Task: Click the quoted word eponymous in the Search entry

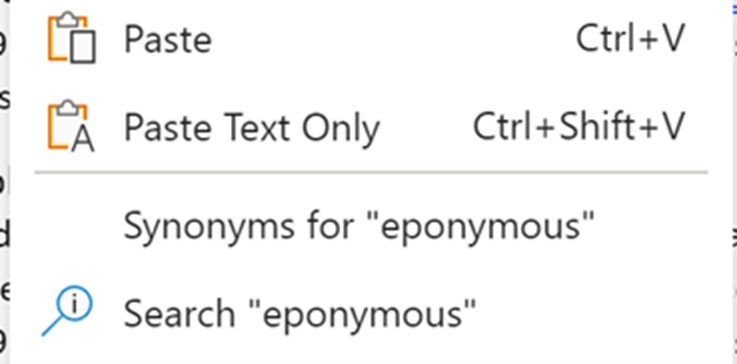Action: click(x=368, y=314)
